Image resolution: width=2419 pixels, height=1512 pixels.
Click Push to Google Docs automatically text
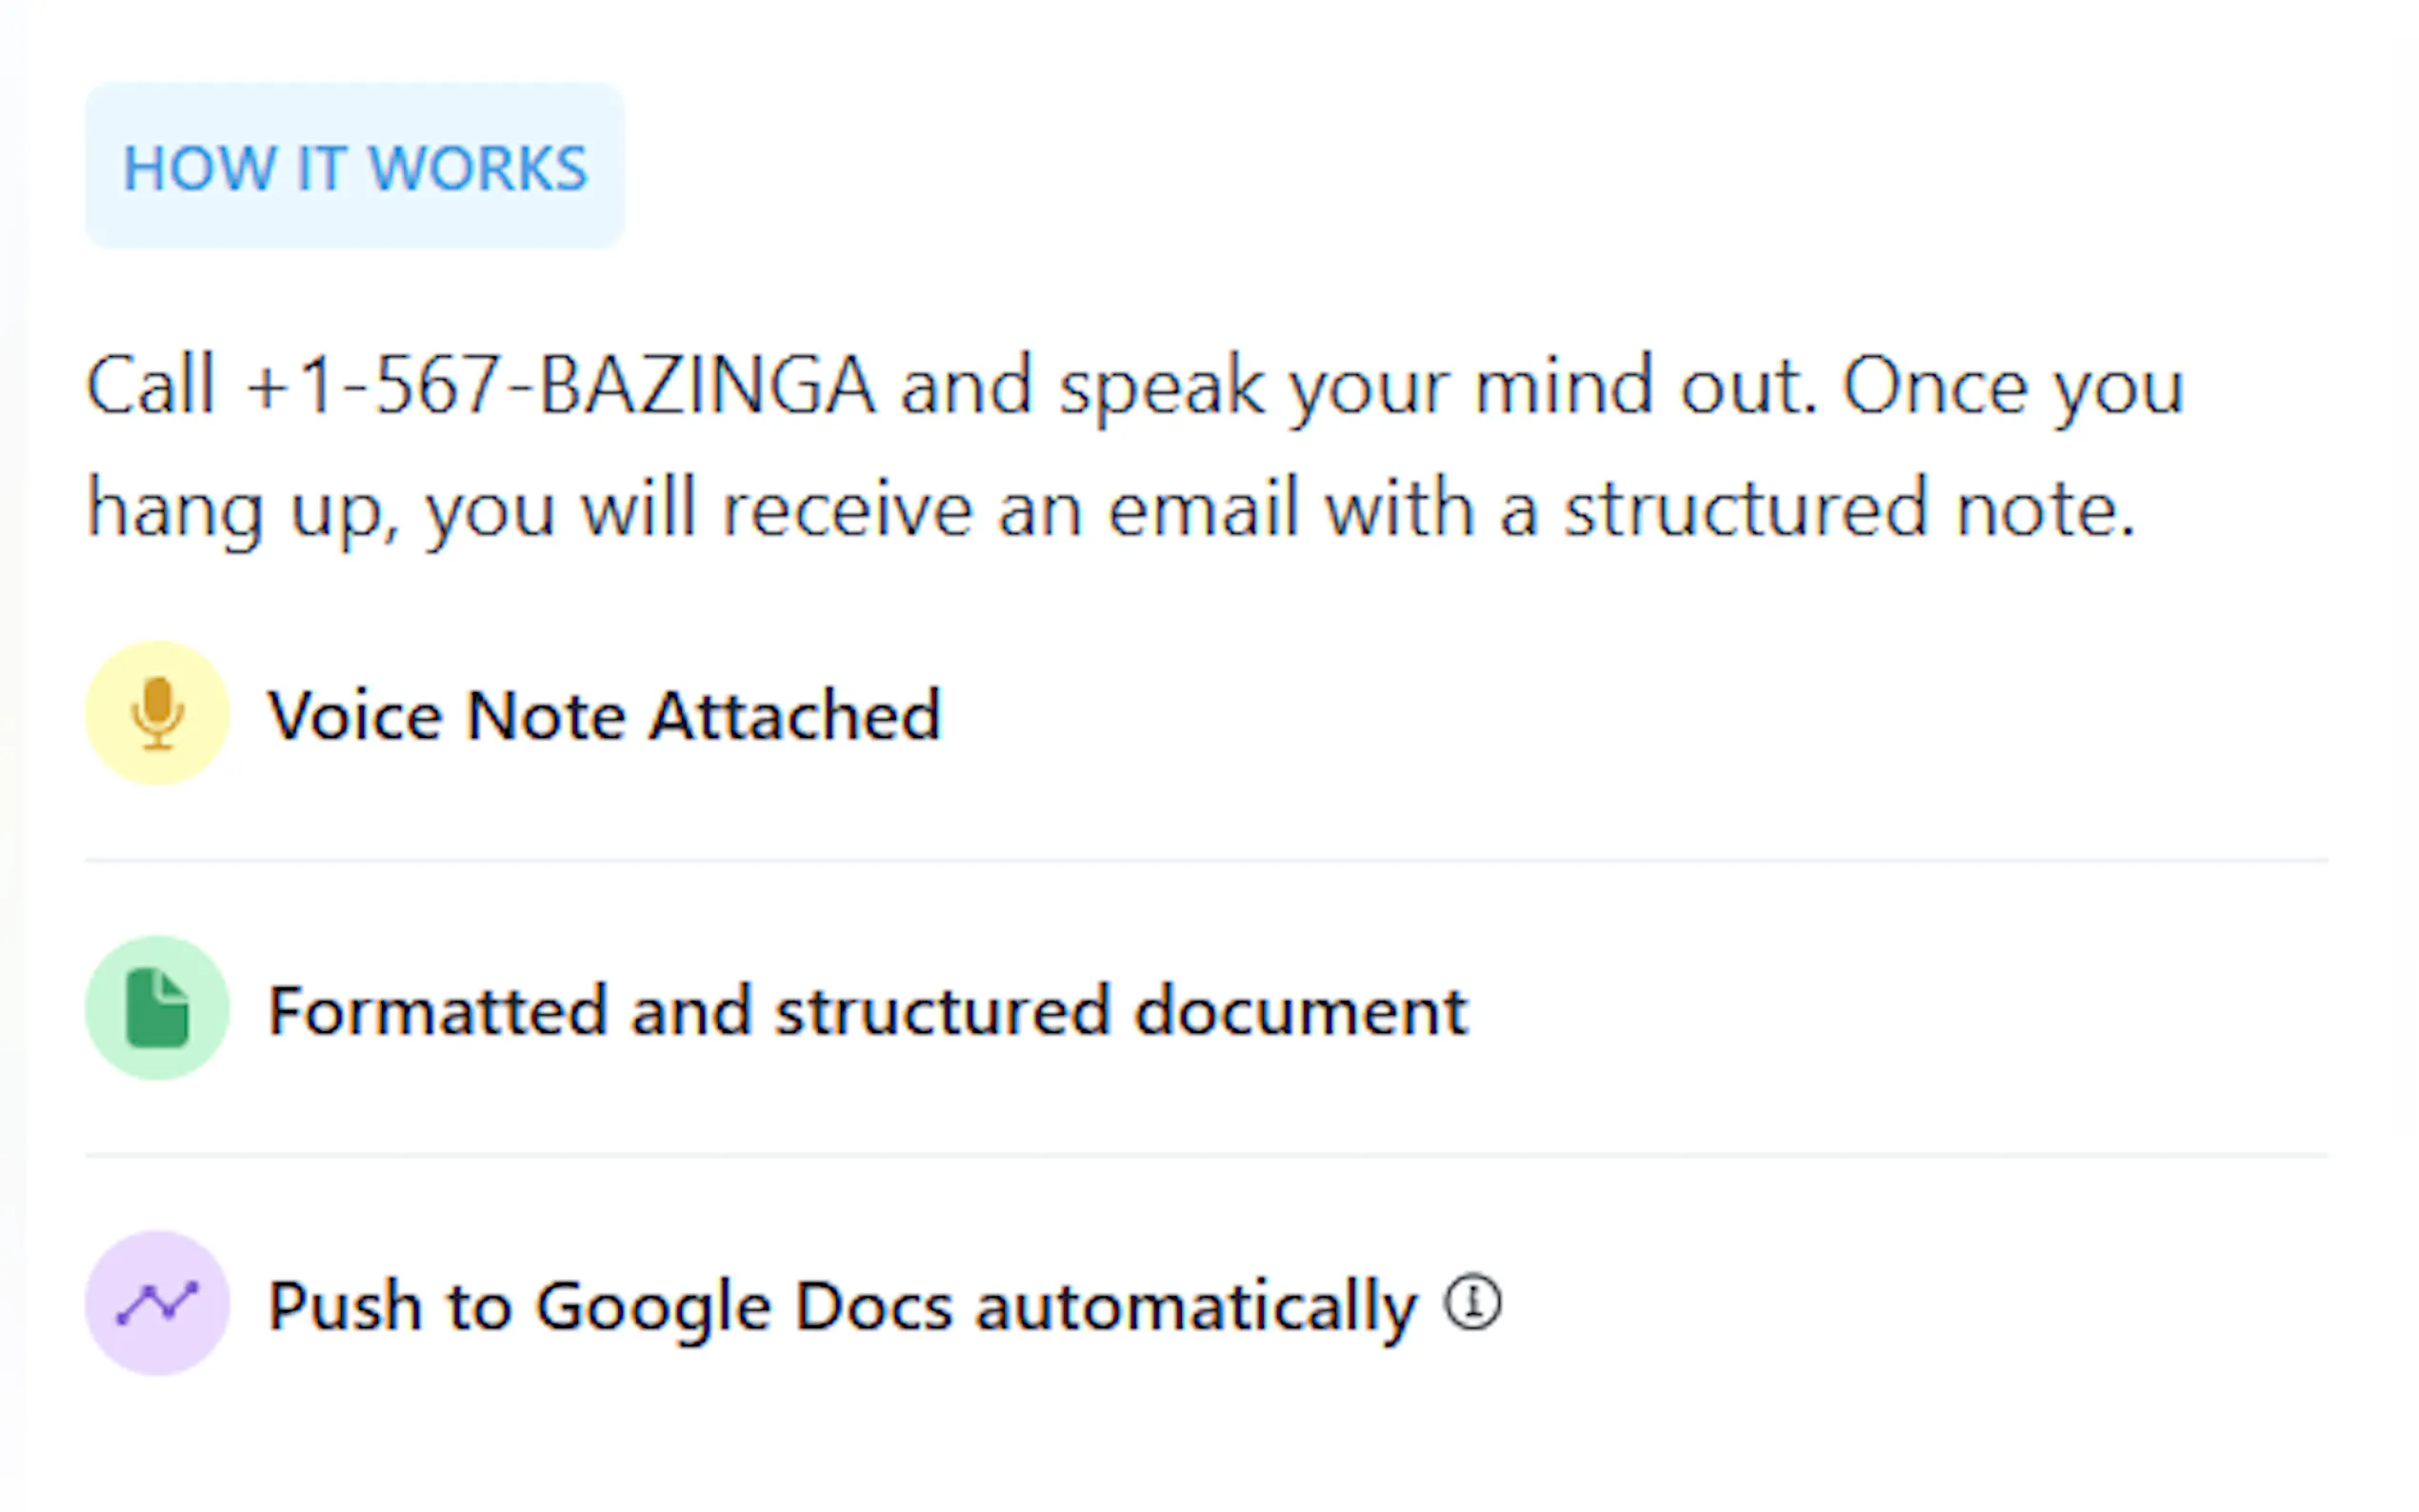click(842, 1306)
